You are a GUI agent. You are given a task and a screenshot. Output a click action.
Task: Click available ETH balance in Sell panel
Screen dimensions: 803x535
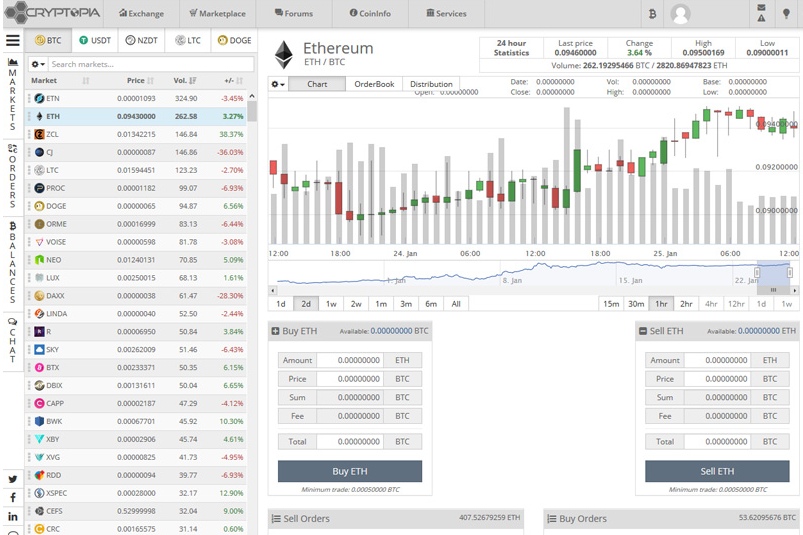pyautogui.click(x=767, y=331)
